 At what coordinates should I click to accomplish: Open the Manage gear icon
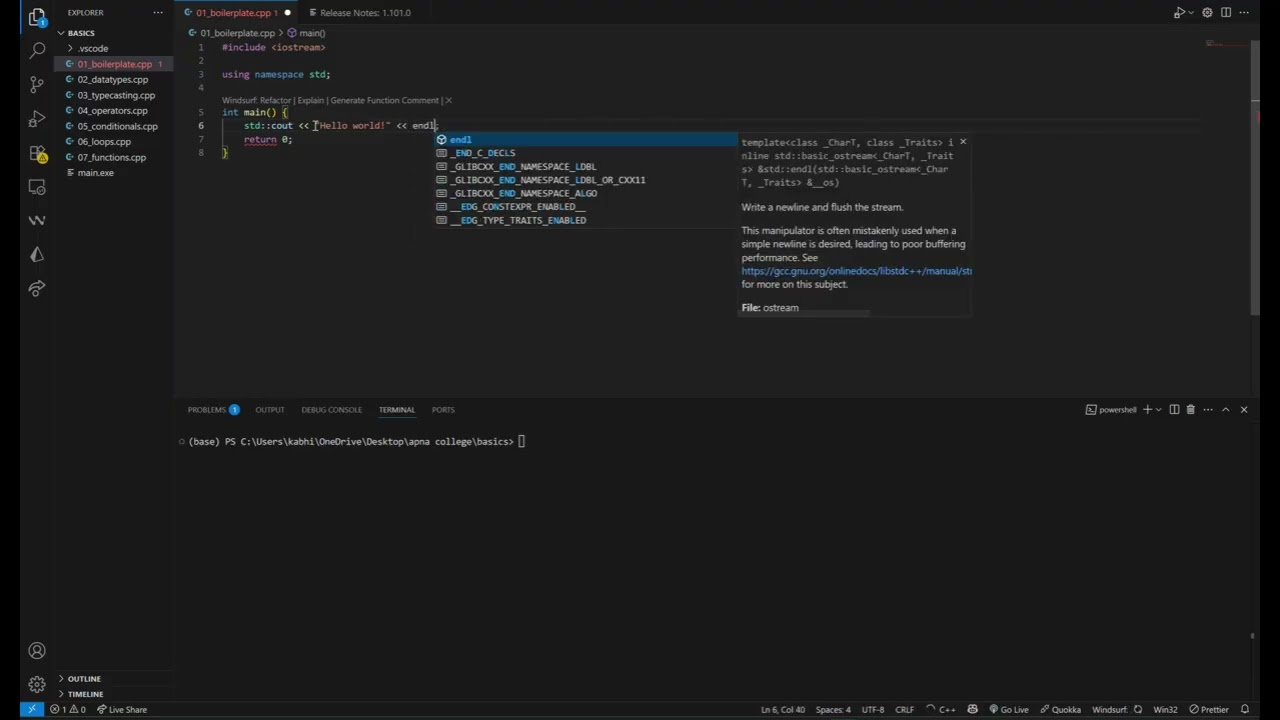coord(37,685)
